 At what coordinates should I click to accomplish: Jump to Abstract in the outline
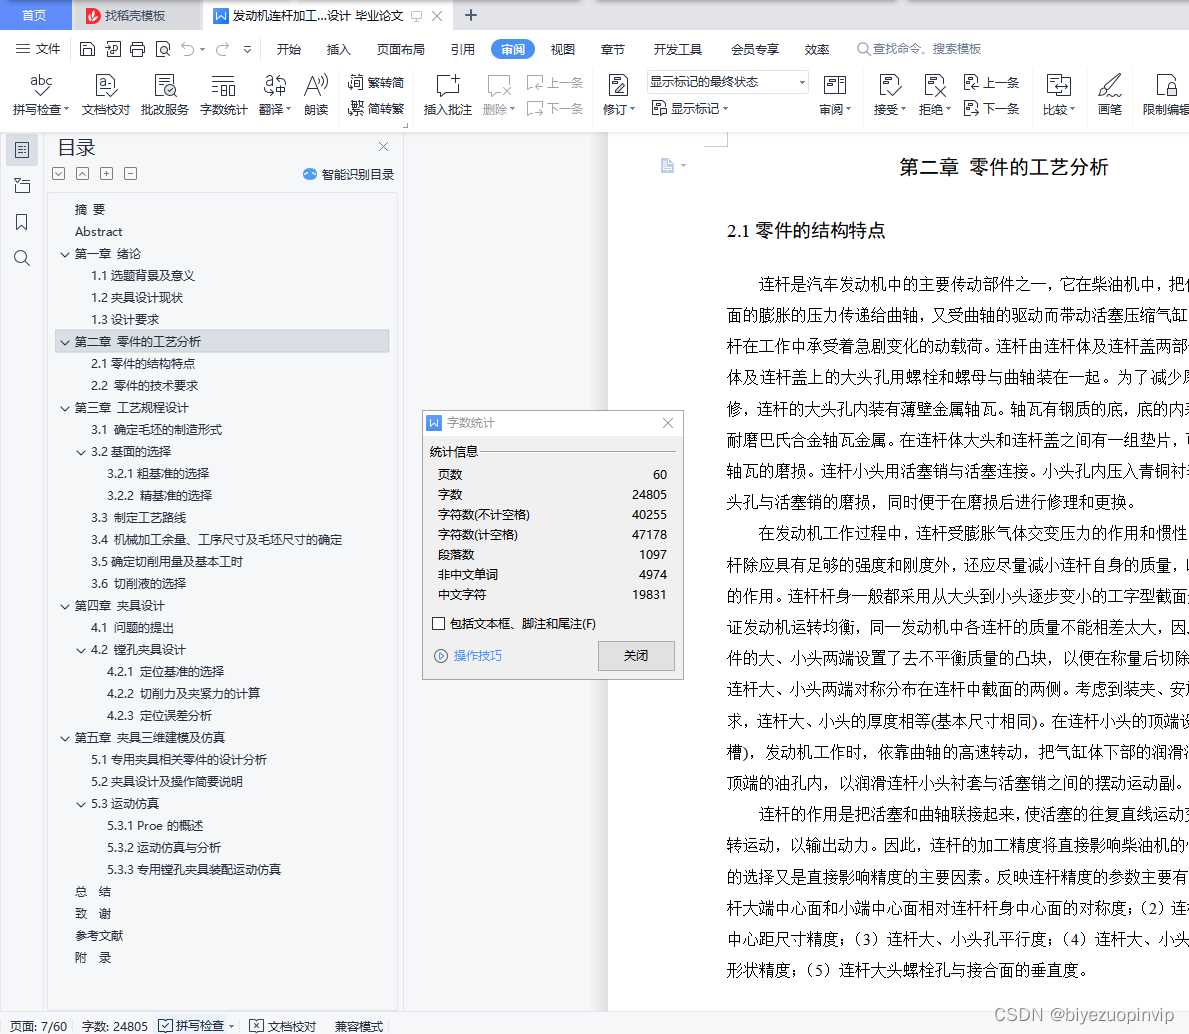coord(99,232)
